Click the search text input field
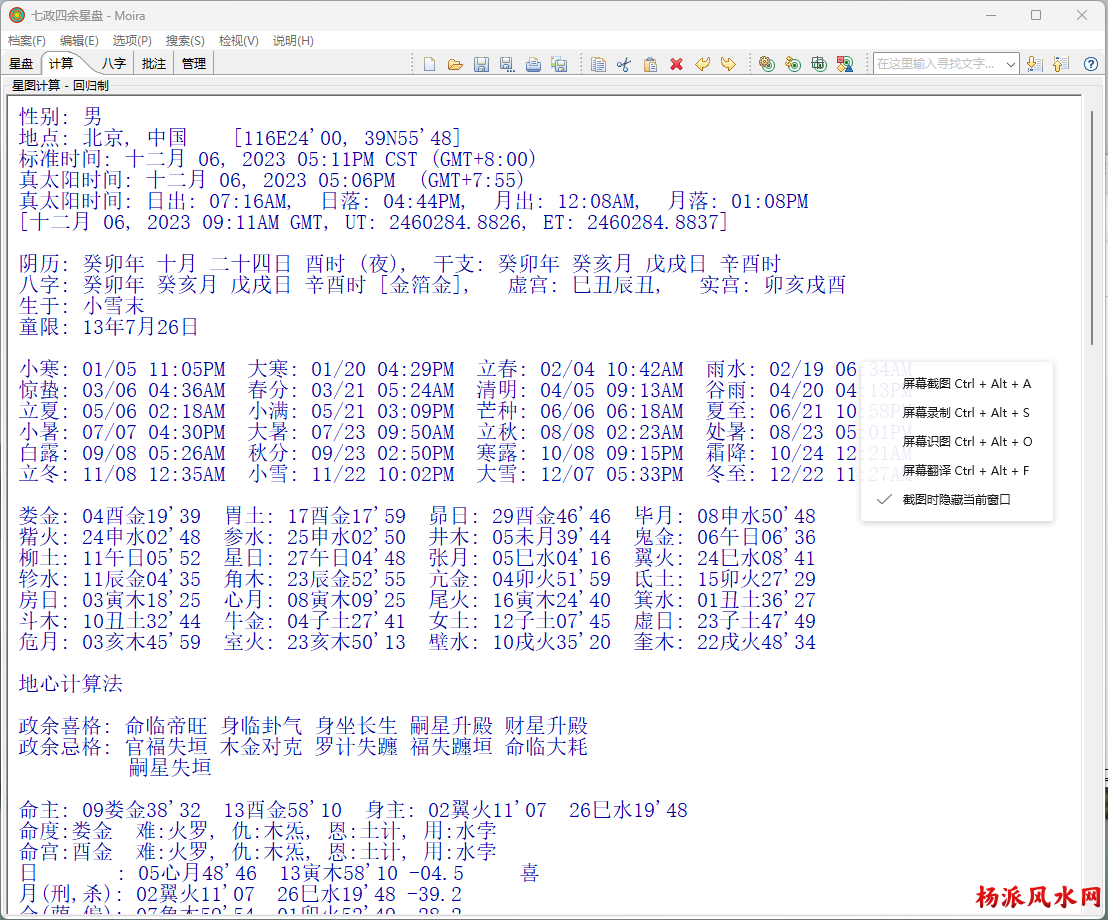Image resolution: width=1108 pixels, height=920 pixels. tap(938, 64)
